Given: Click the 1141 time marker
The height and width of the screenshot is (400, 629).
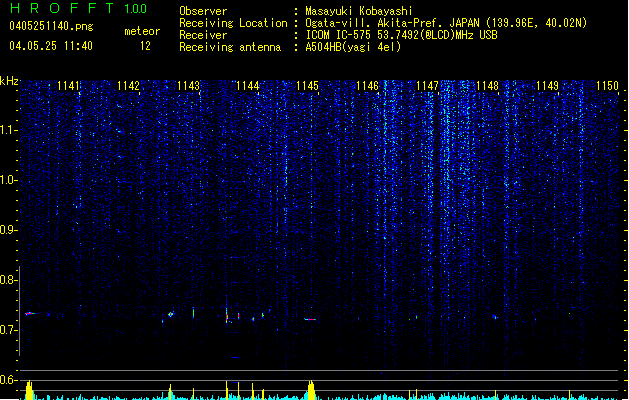Looking at the screenshot, I should (69, 85).
